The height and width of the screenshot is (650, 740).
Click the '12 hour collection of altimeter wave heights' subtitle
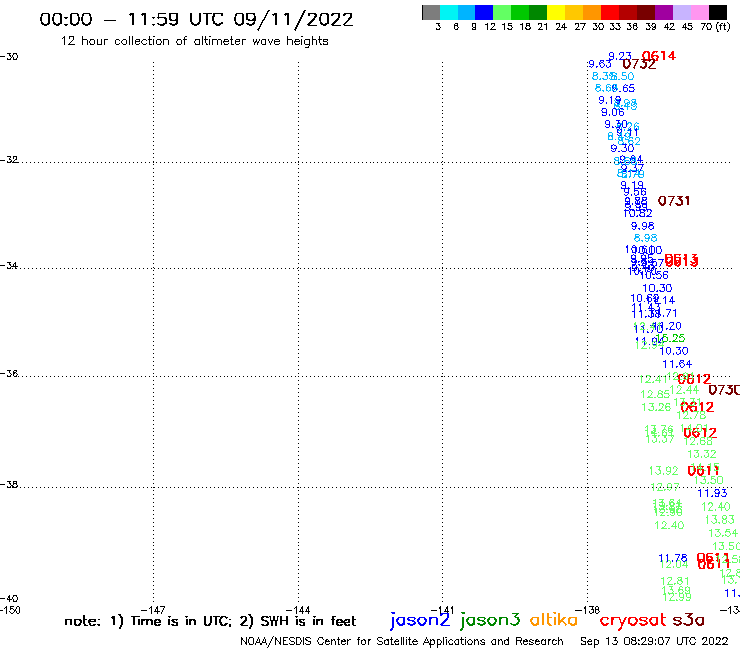point(194,41)
